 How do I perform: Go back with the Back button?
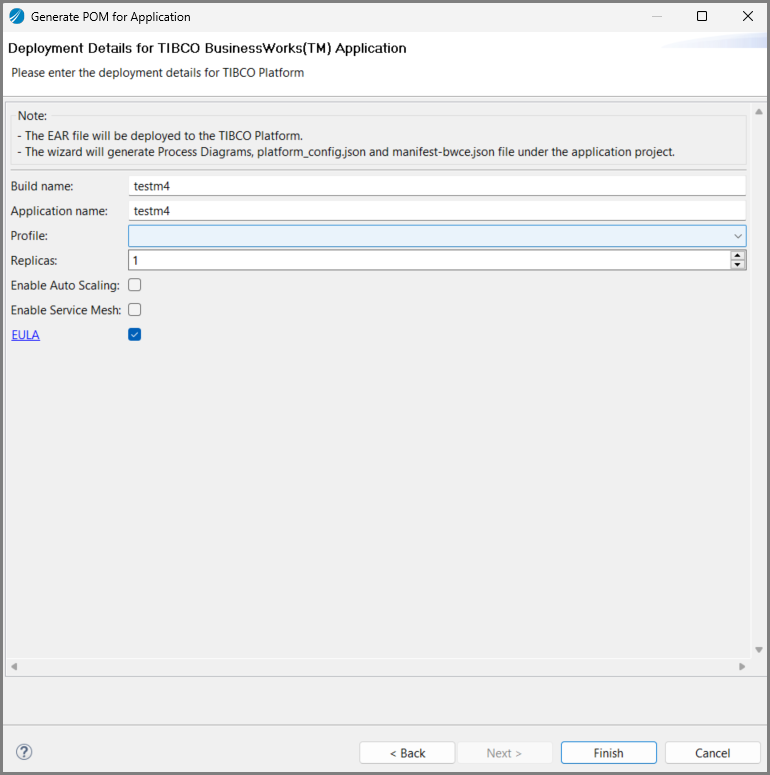[x=407, y=753]
